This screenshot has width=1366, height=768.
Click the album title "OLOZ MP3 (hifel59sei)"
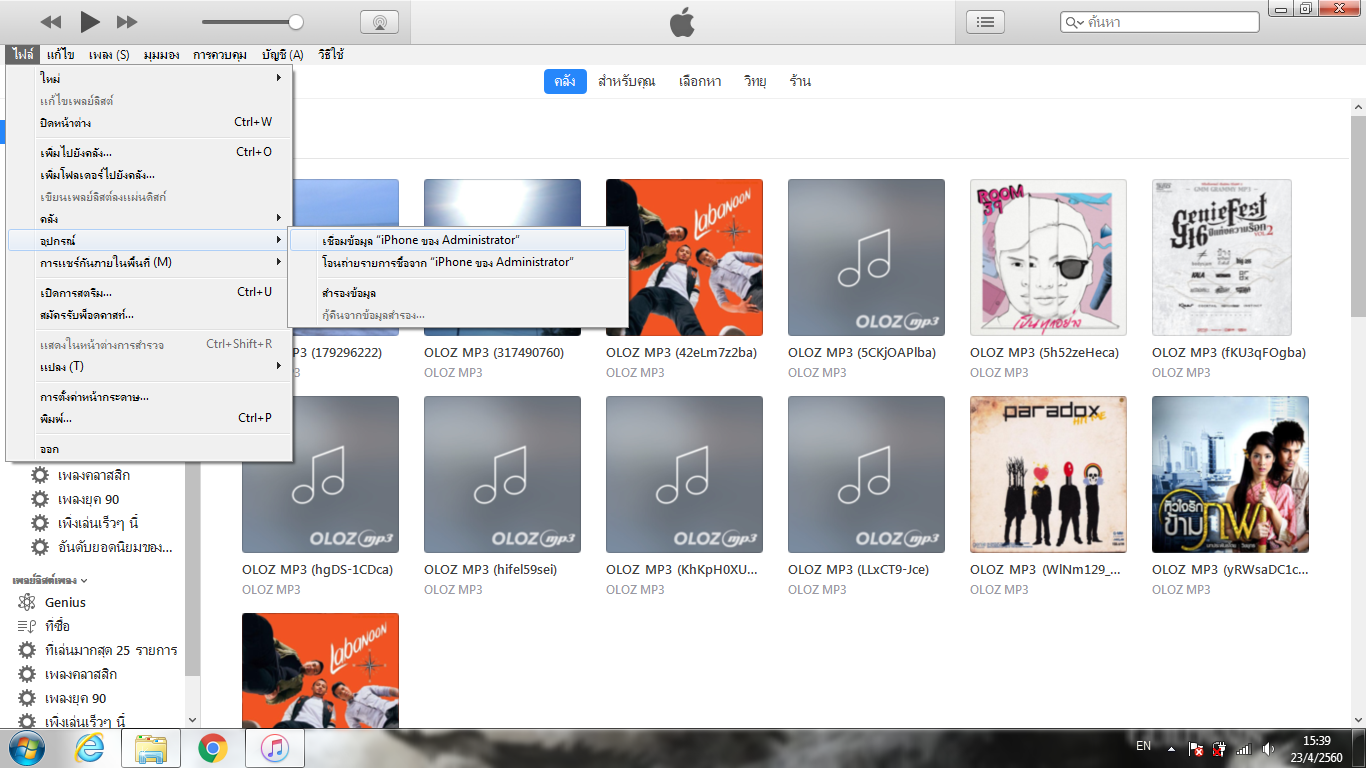tap(490, 569)
